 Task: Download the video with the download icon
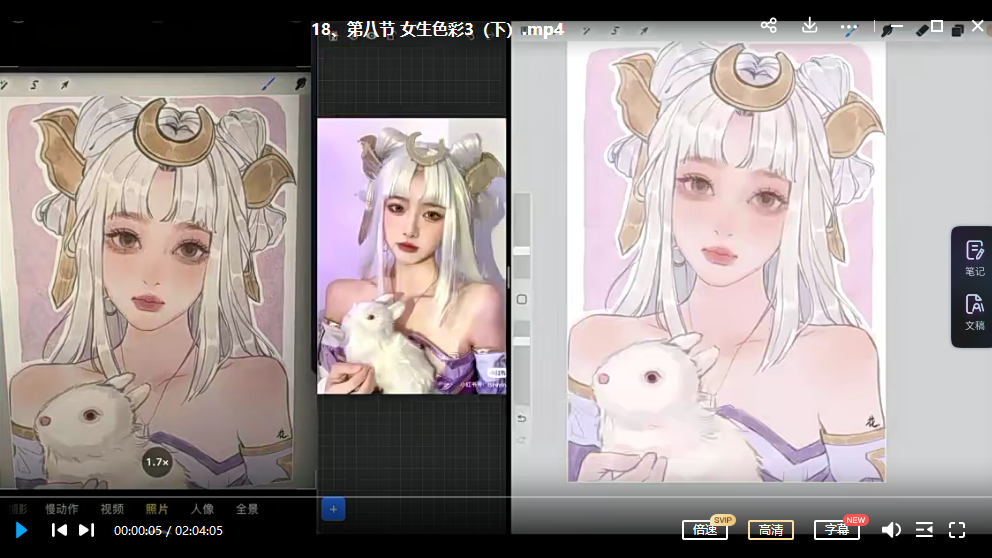click(809, 25)
